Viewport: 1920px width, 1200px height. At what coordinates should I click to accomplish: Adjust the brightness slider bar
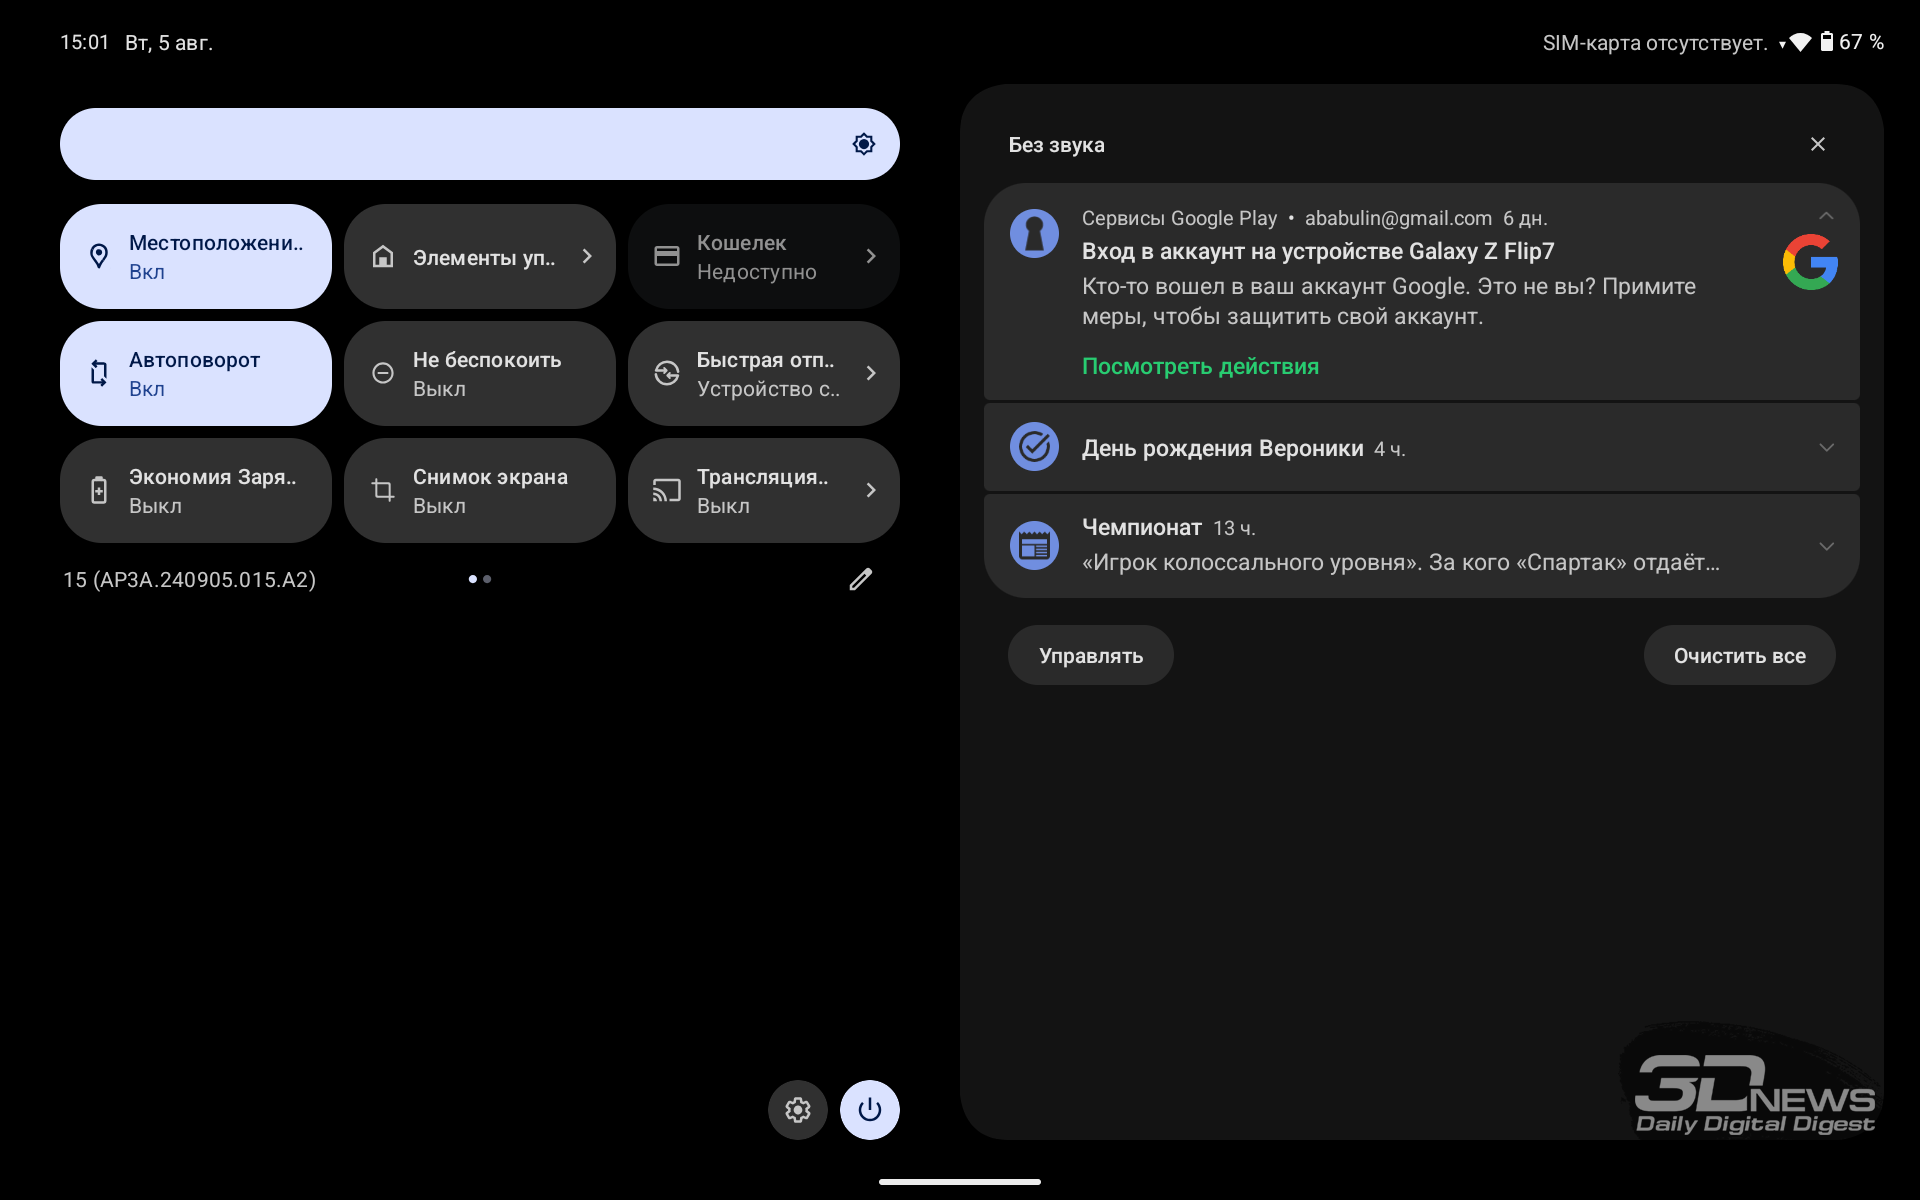tap(480, 144)
